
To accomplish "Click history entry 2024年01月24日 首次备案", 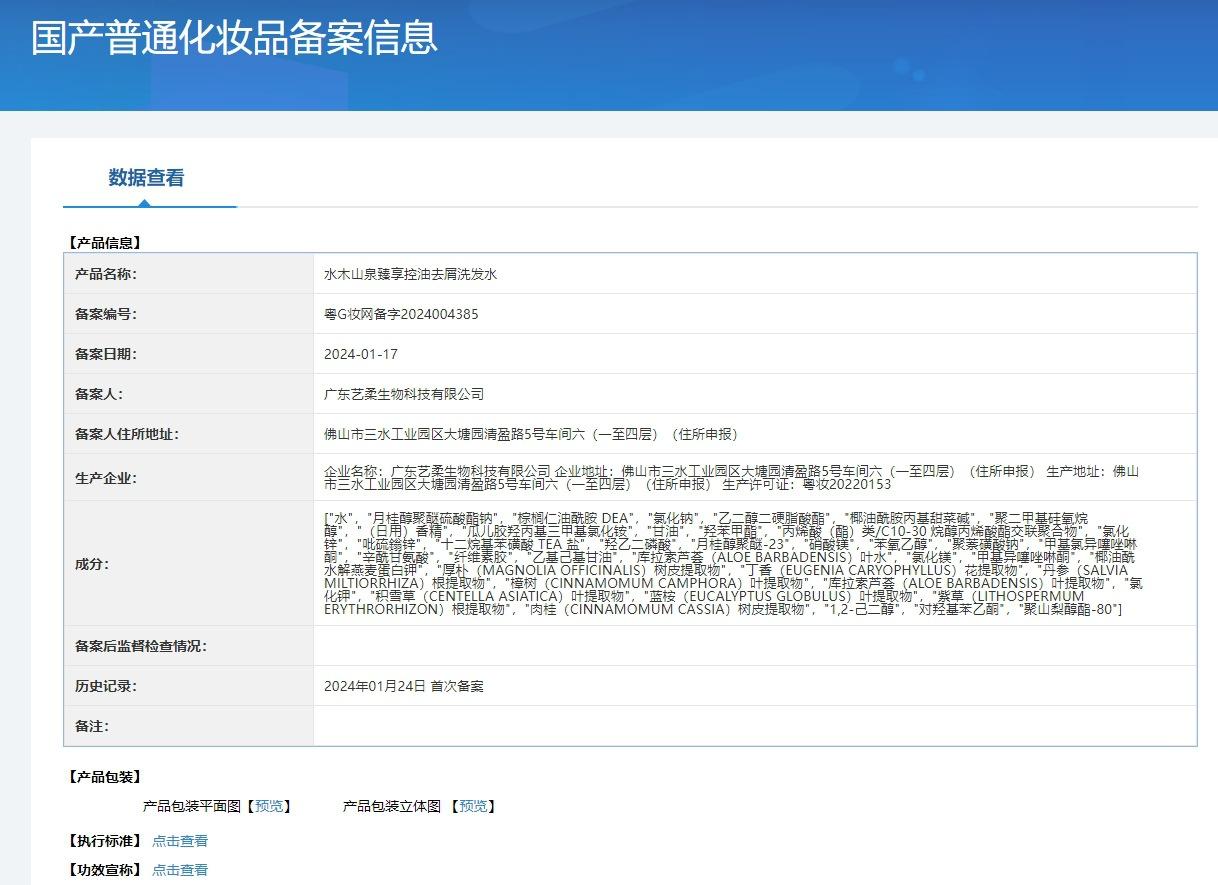I will [x=404, y=686].
